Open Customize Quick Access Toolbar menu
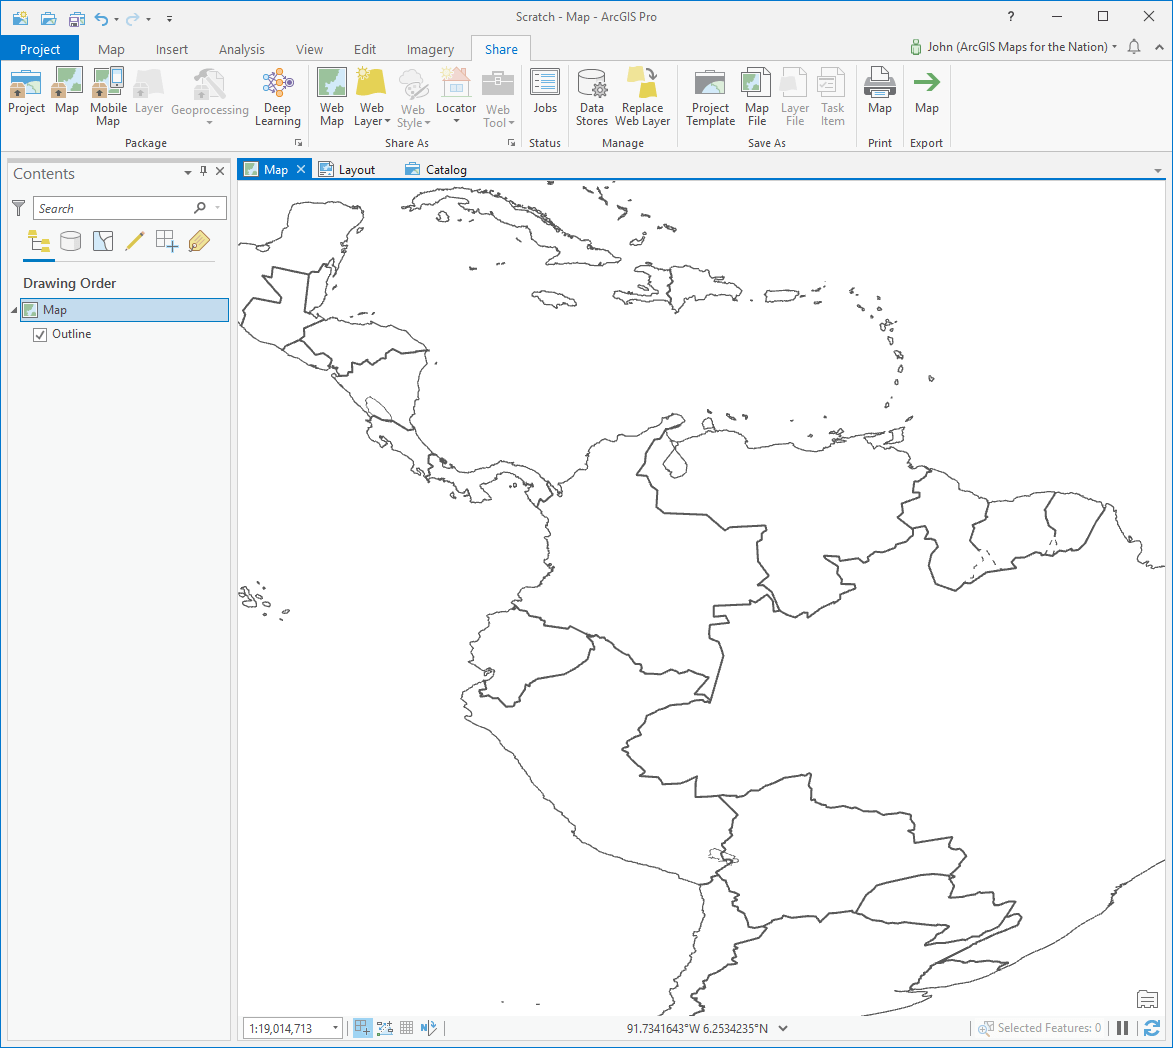 point(169,19)
